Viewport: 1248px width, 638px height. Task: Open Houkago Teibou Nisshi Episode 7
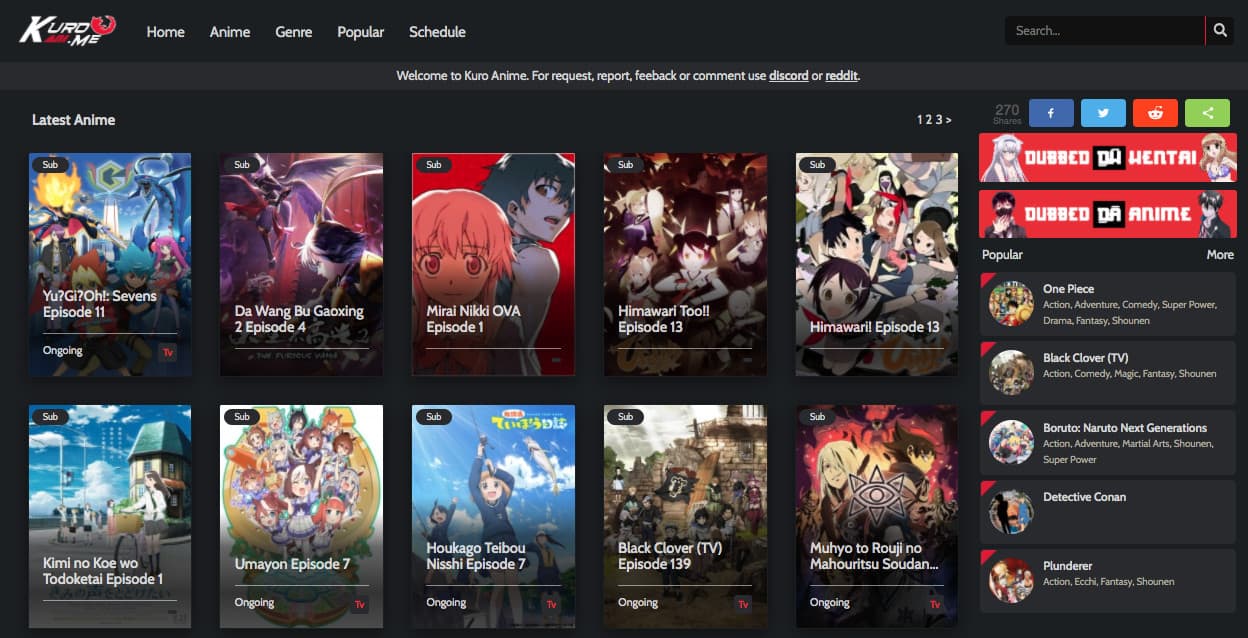click(493, 516)
